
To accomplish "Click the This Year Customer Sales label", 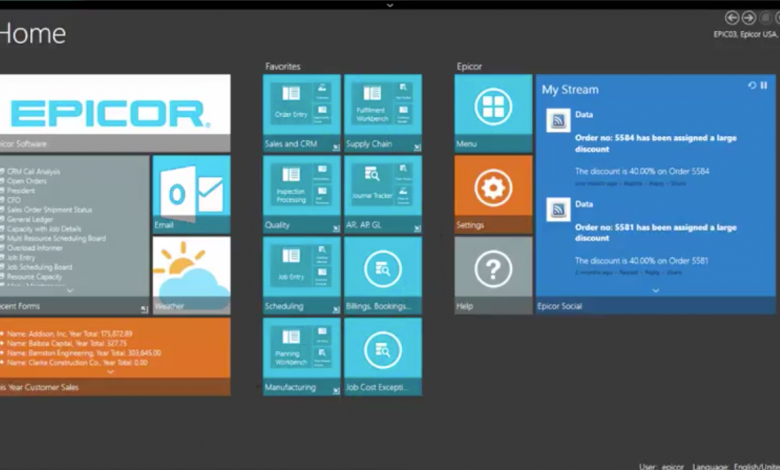I will (39, 387).
